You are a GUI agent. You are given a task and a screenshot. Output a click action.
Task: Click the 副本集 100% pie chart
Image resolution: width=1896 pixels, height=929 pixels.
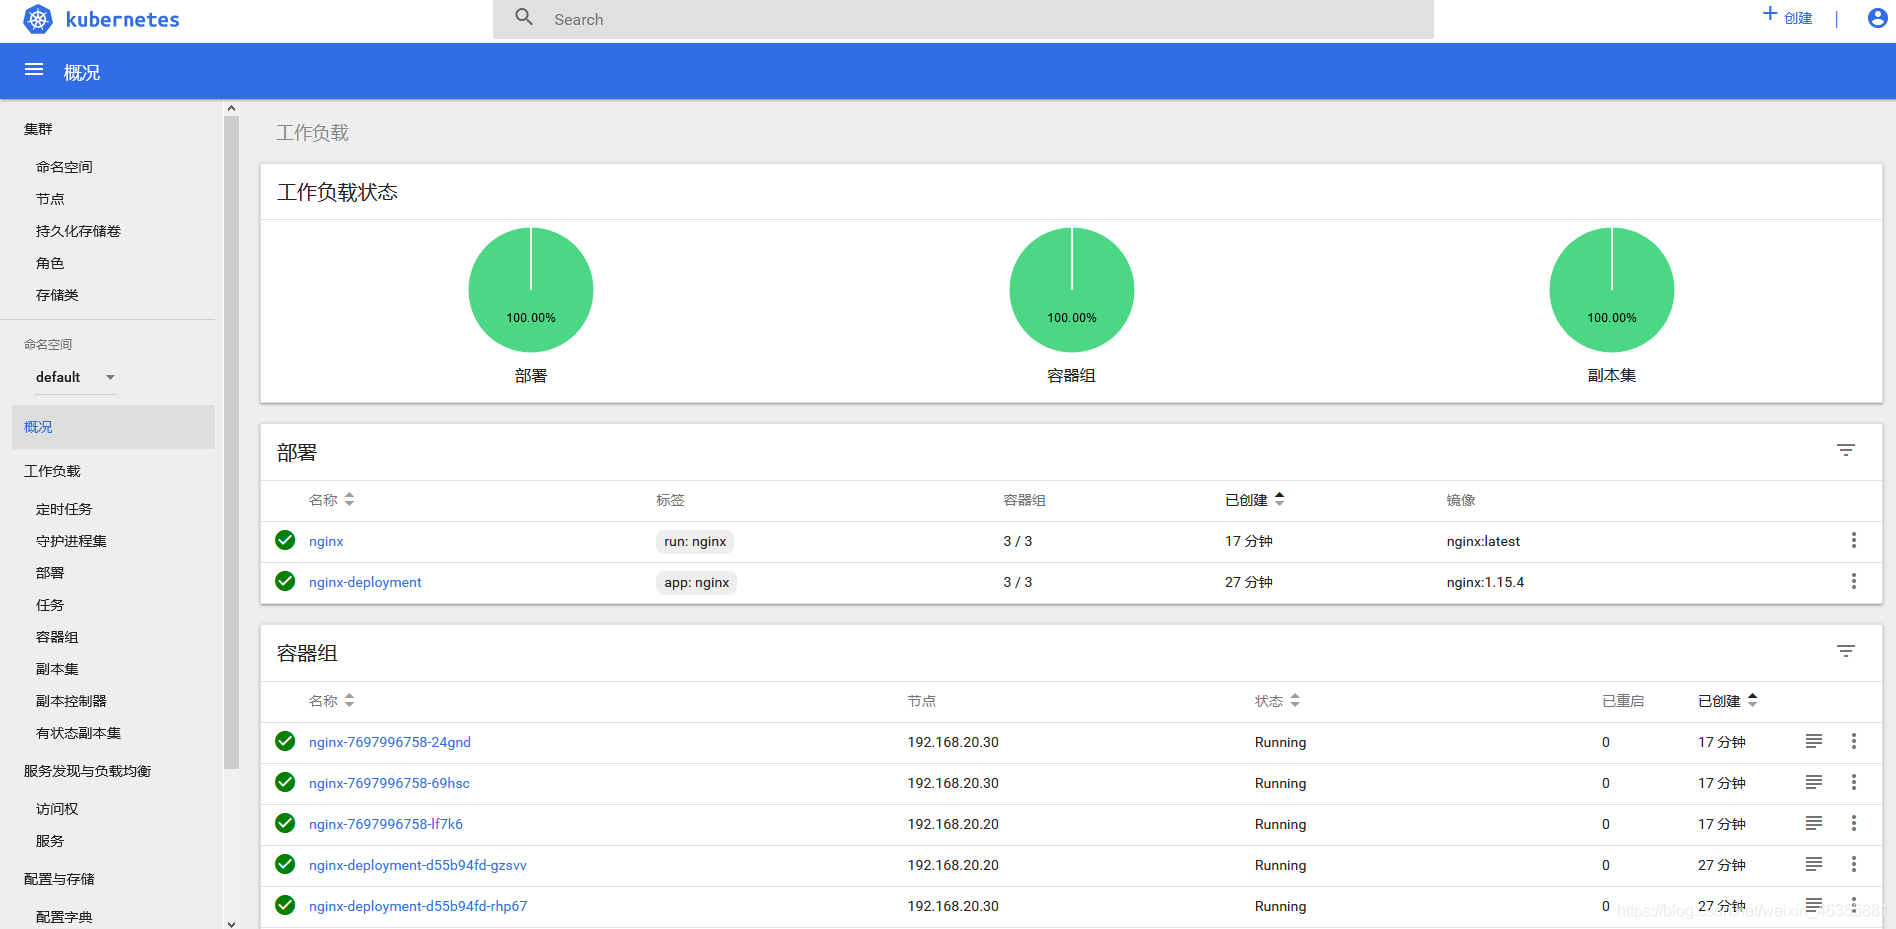[1612, 290]
